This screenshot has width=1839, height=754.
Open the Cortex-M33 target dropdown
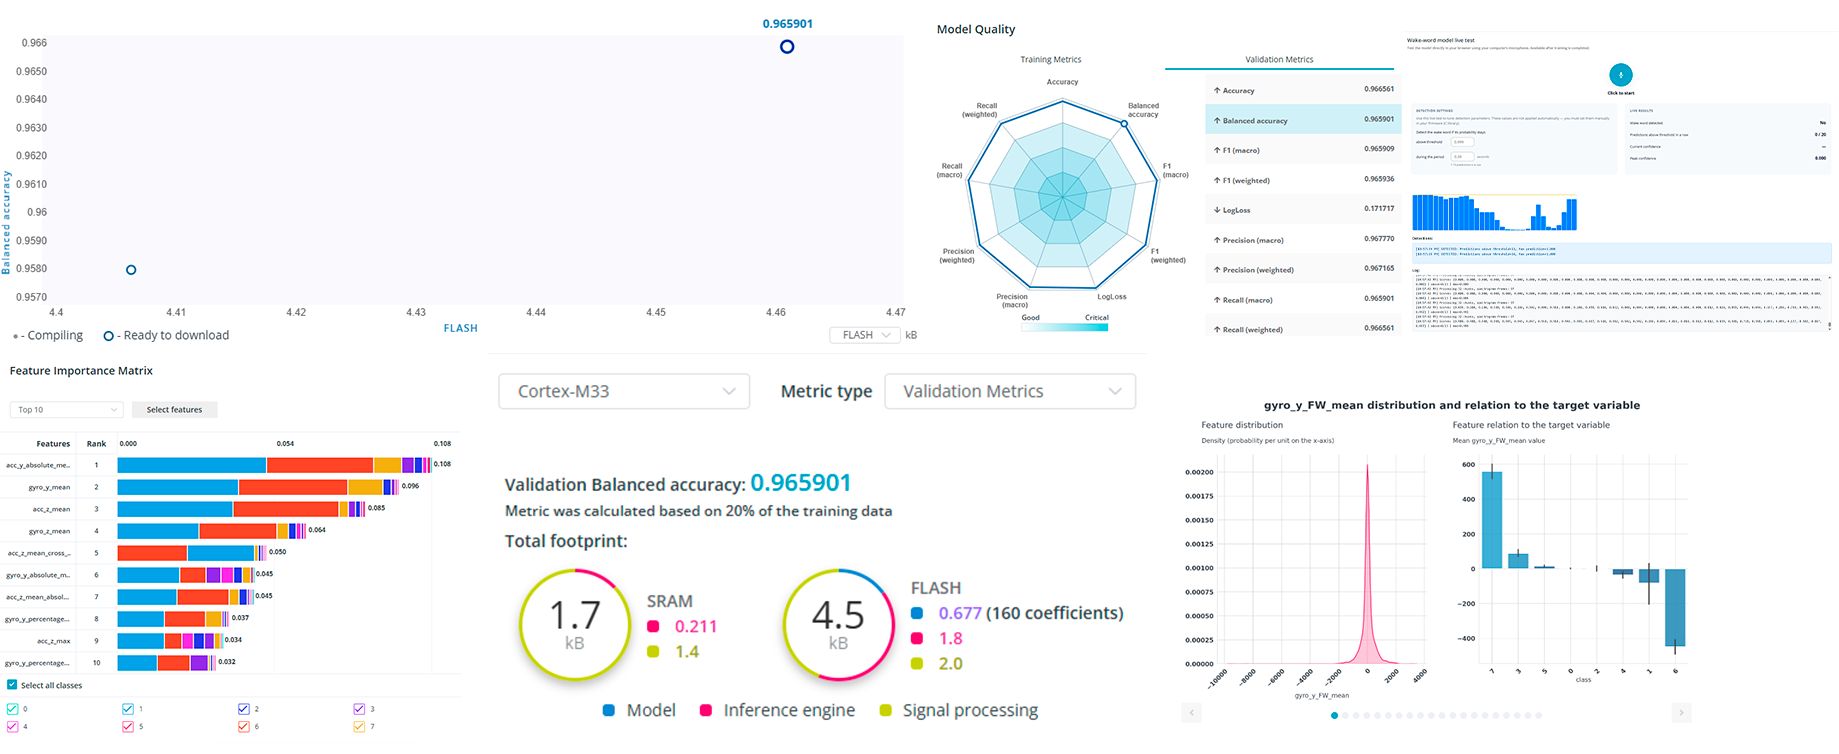(624, 391)
